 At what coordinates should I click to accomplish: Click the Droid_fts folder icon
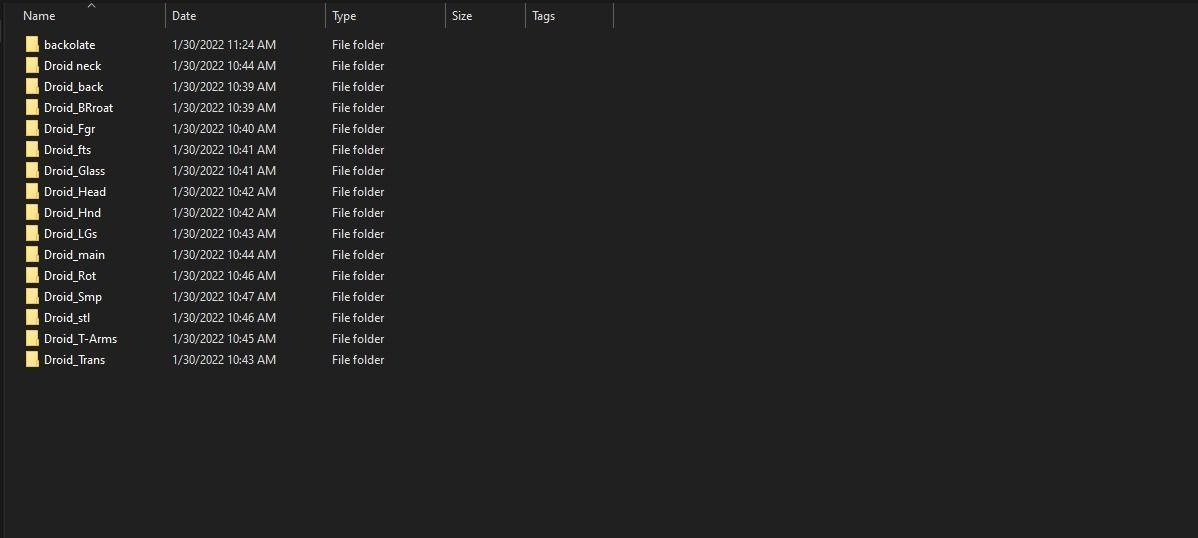coord(31,150)
